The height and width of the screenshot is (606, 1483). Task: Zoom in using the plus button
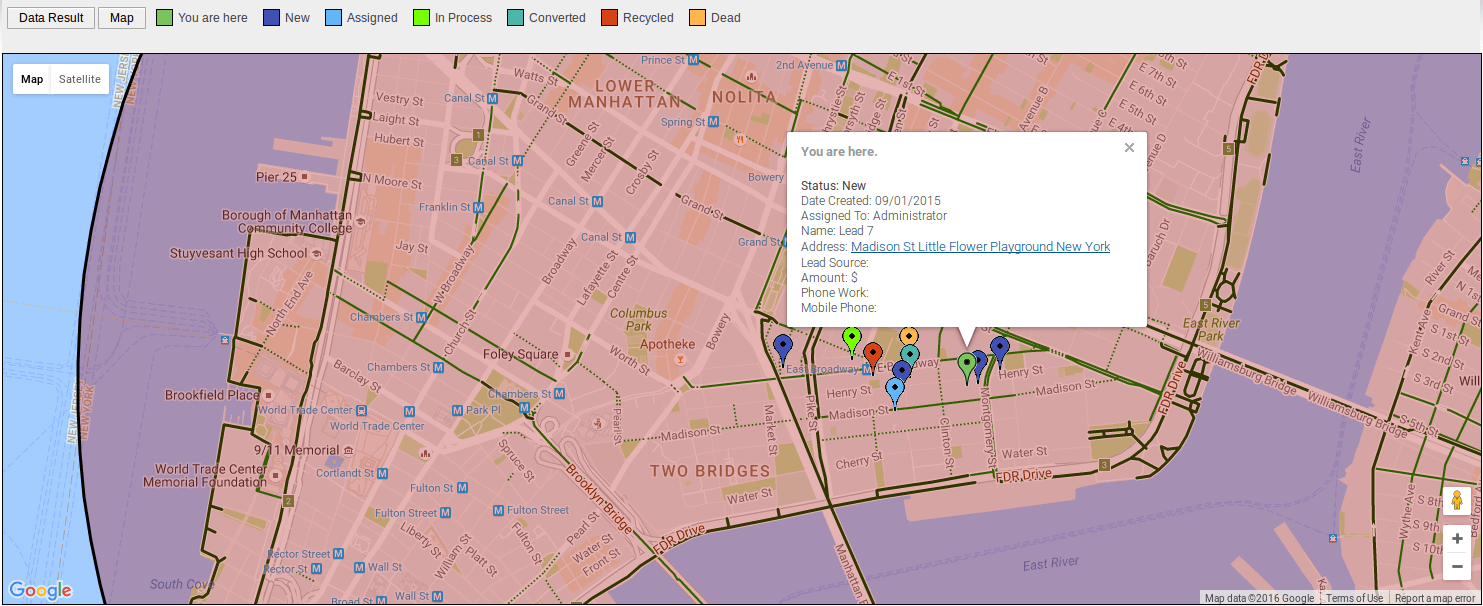(1457, 539)
